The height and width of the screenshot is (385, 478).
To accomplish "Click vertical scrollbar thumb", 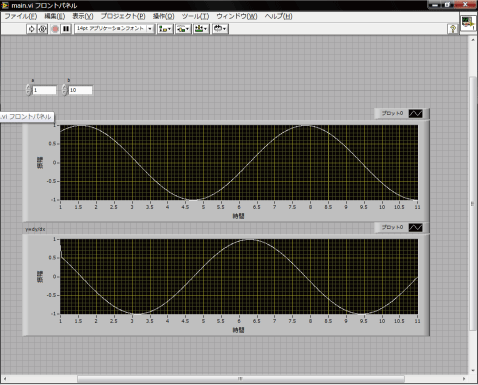I will (473, 203).
